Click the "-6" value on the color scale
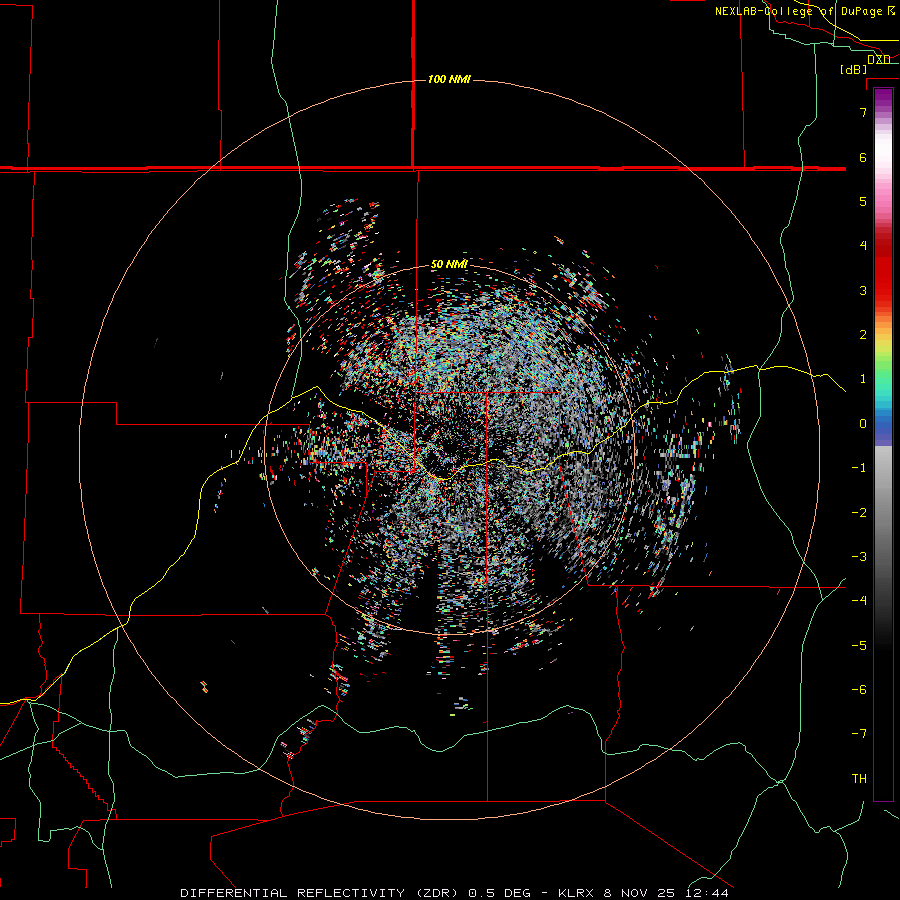900x900 pixels. coord(859,690)
